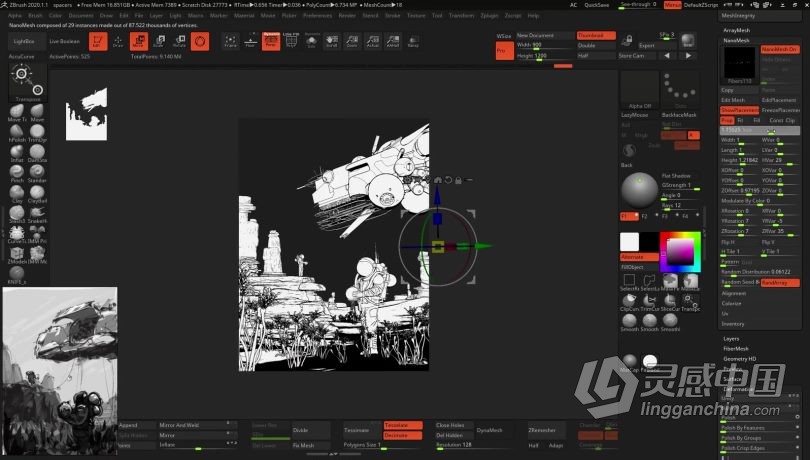
Task: Toggle the Persp perspective button
Action: [271, 41]
